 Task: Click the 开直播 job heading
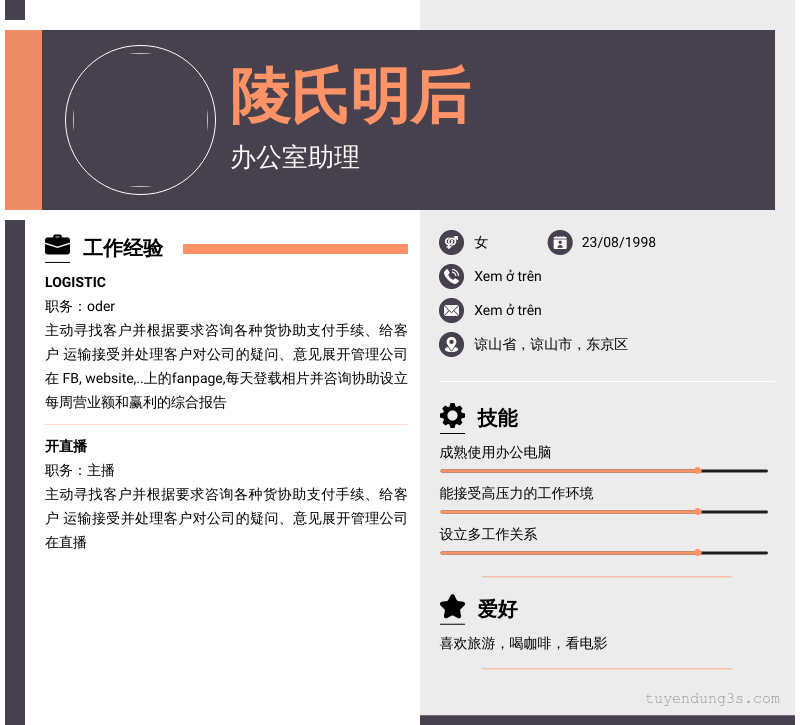click(x=66, y=446)
